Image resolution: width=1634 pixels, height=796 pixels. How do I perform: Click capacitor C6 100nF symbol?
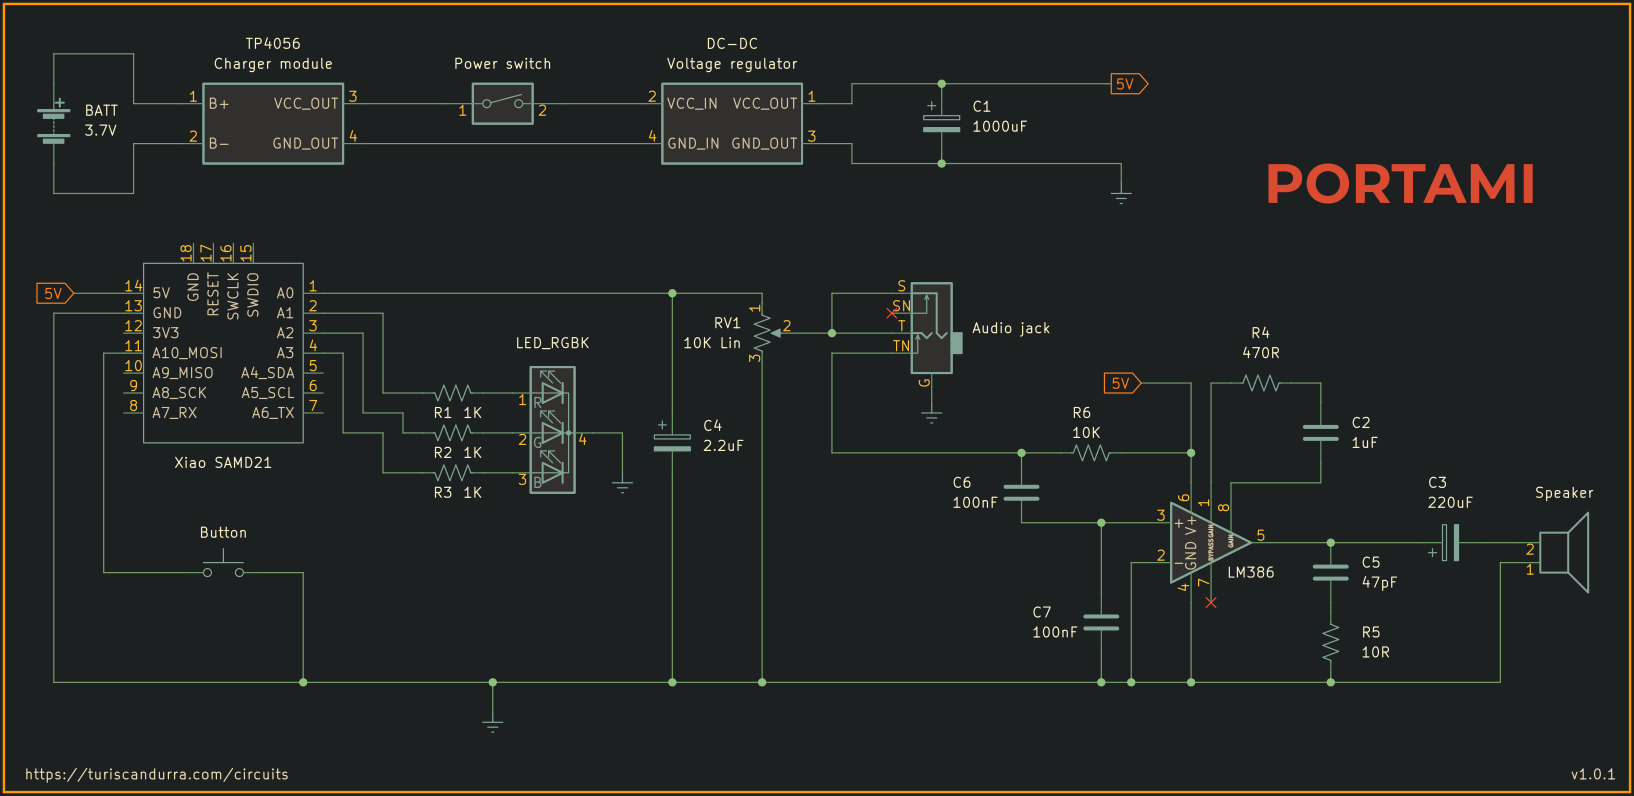(1021, 492)
